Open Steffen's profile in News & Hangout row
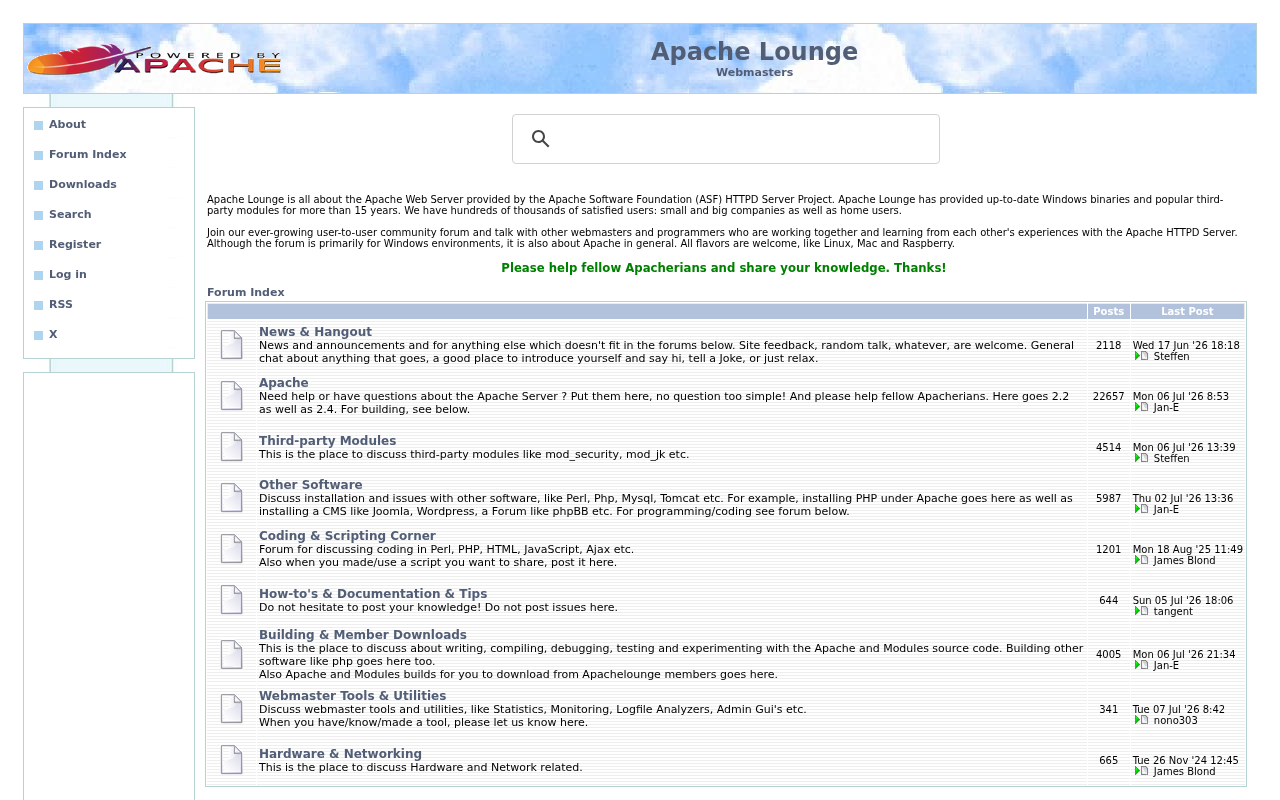1280x800 pixels. (x=1171, y=357)
